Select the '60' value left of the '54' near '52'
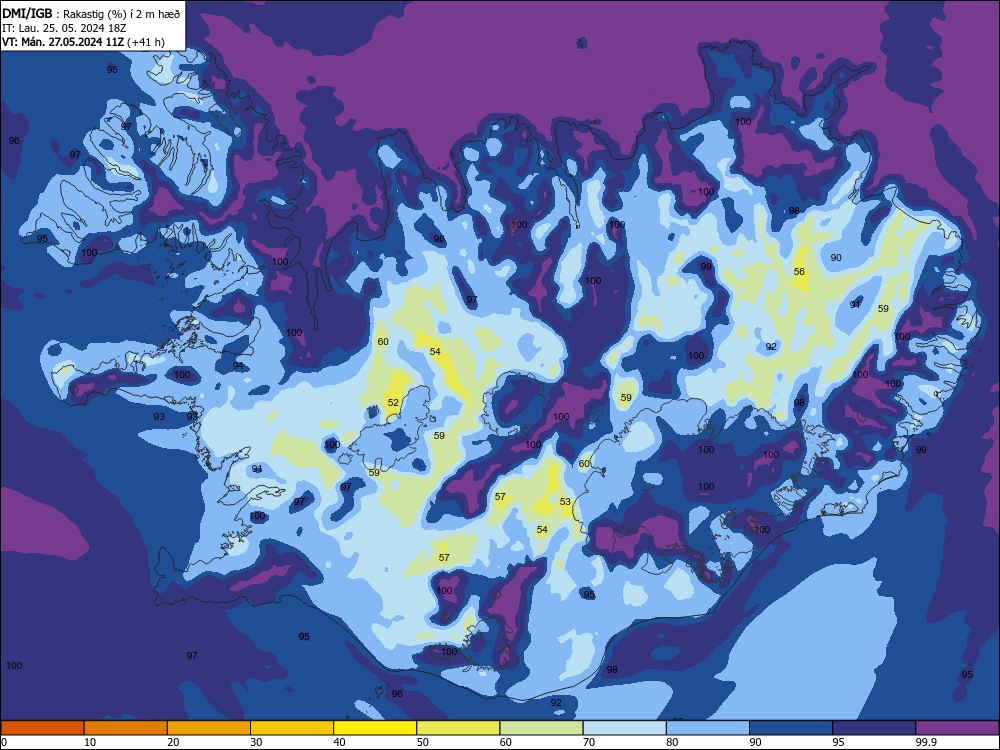This screenshot has height=750, width=1000. pyautogui.click(x=383, y=342)
